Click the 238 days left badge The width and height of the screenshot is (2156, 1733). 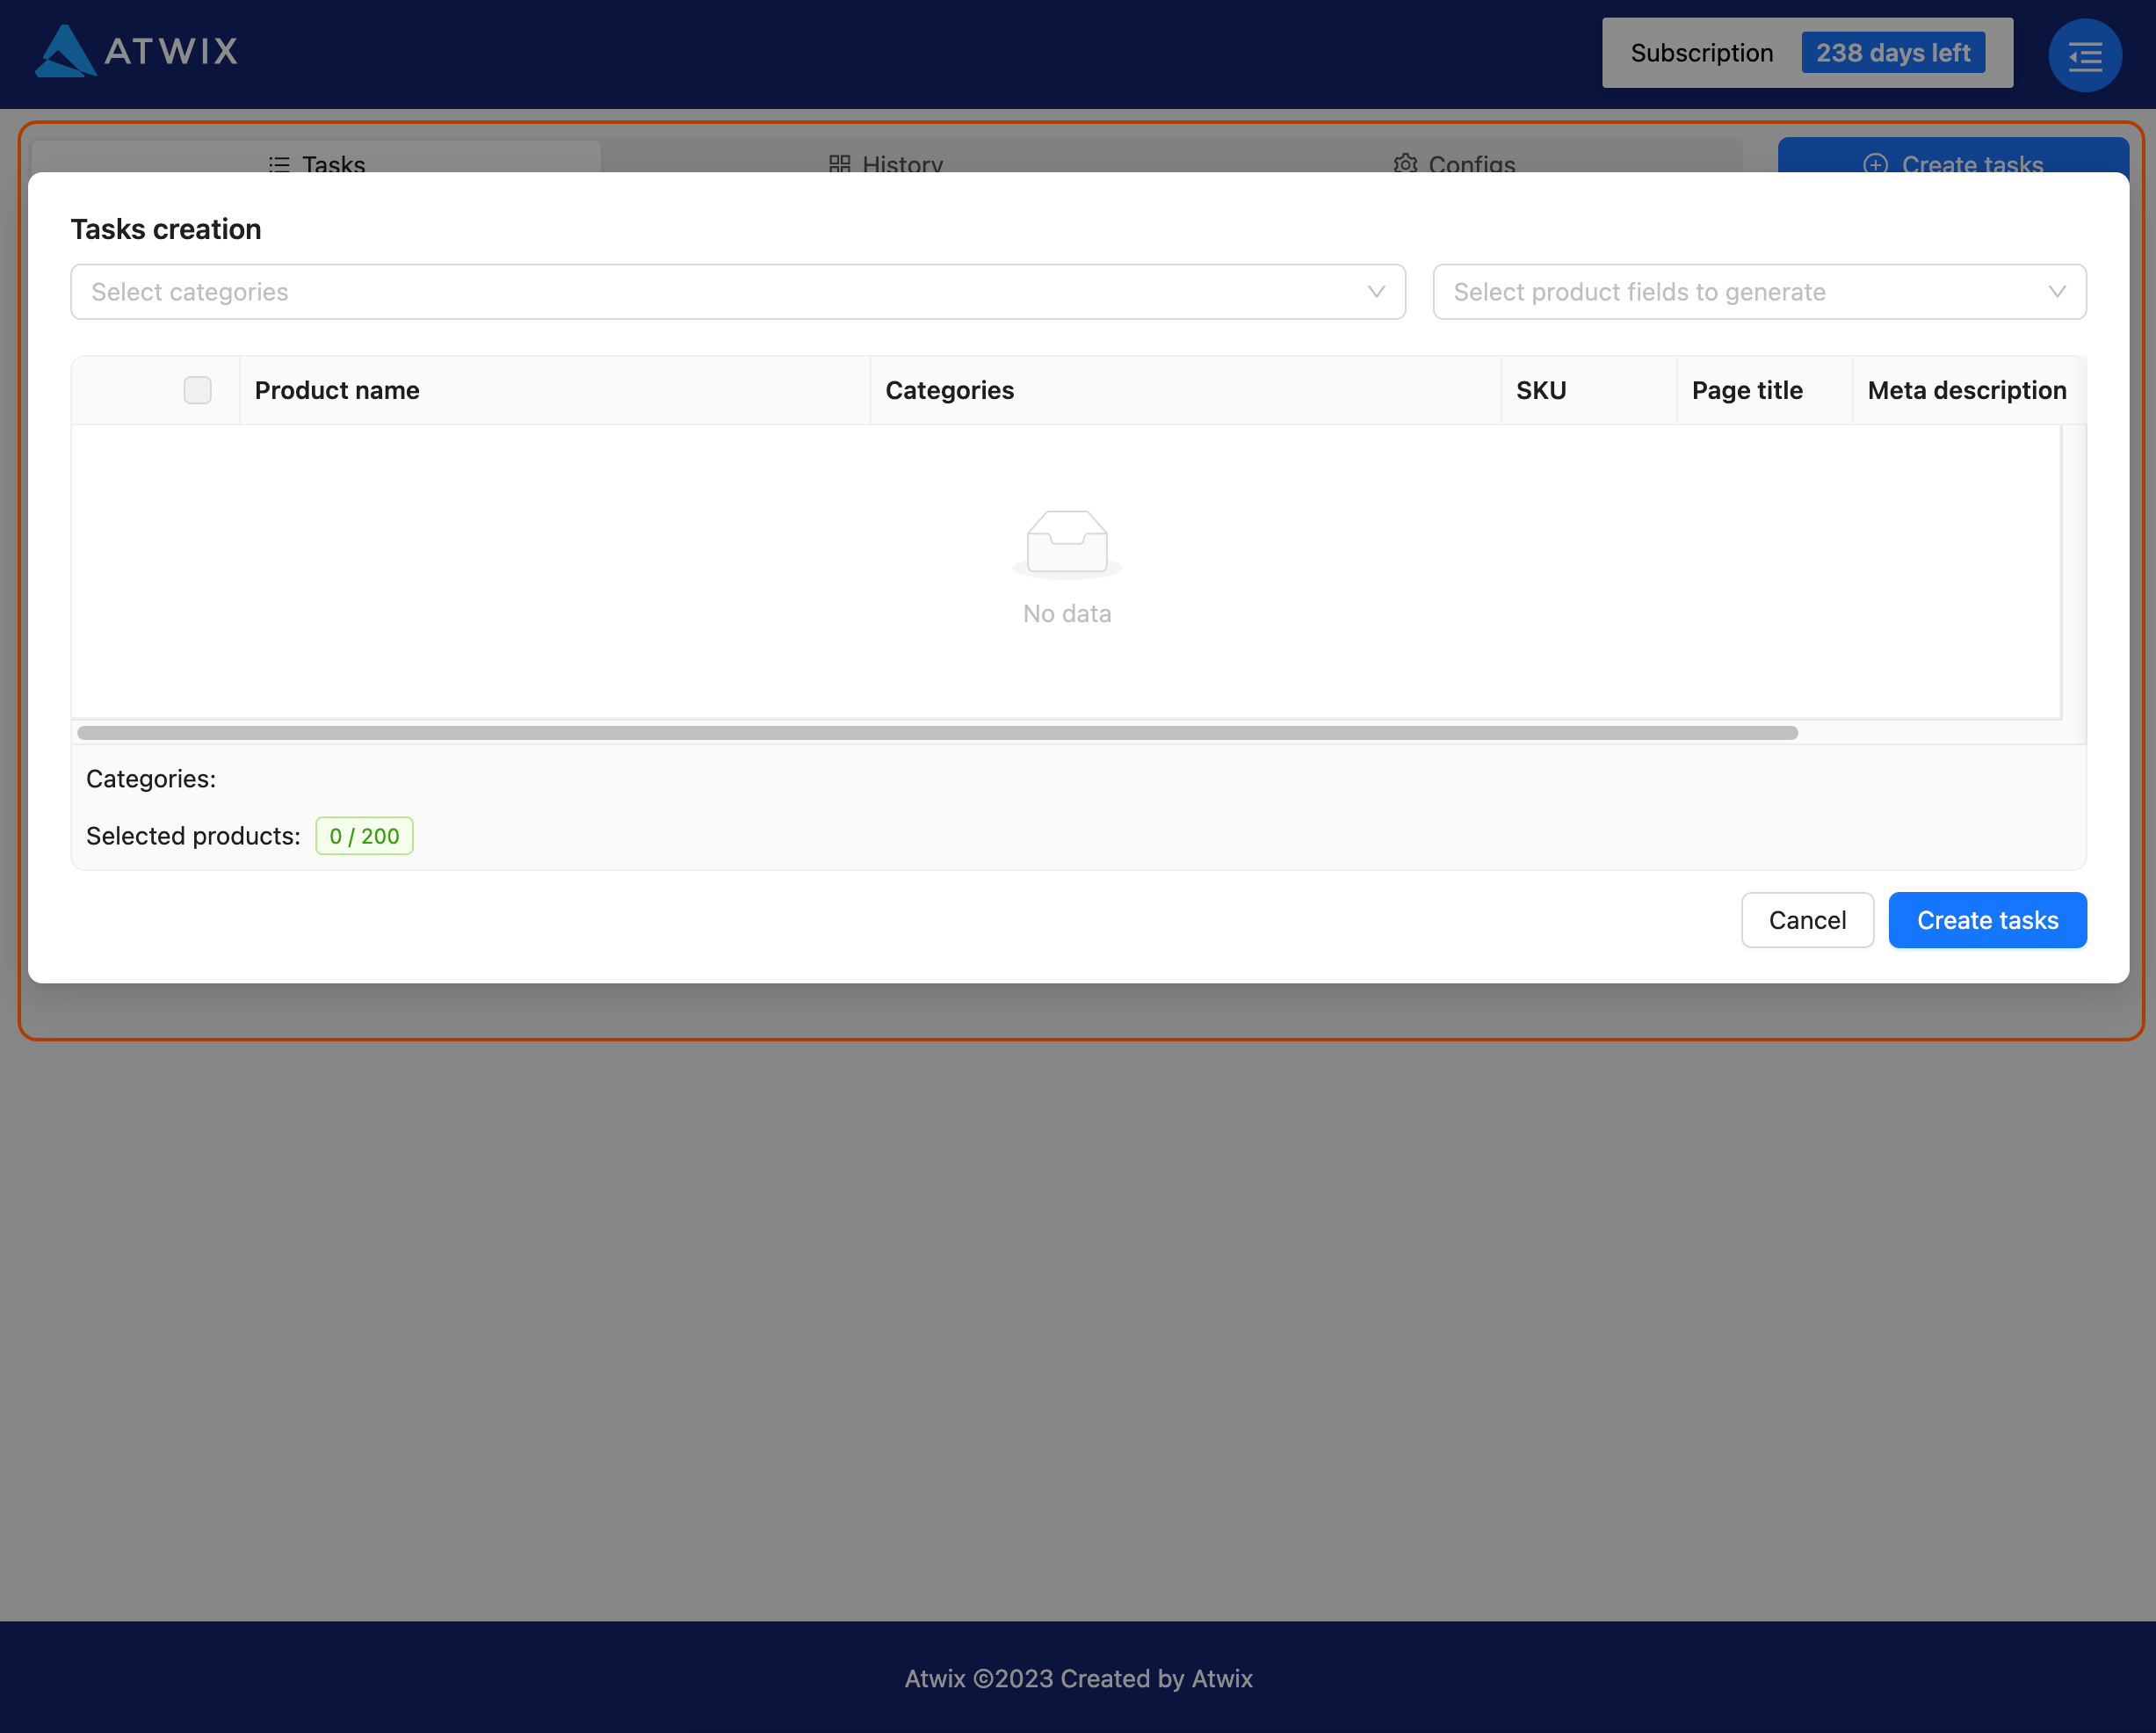[x=1892, y=53]
